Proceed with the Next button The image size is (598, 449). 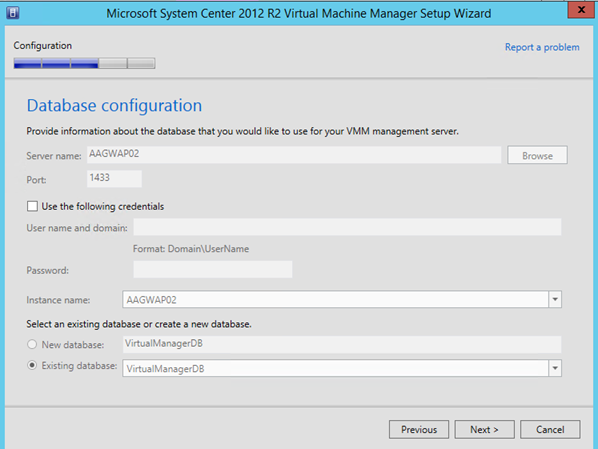pos(484,430)
